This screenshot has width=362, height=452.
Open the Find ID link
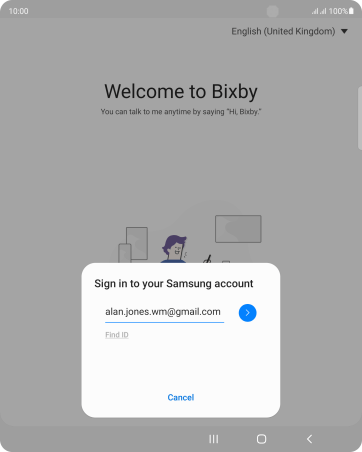tap(117, 335)
